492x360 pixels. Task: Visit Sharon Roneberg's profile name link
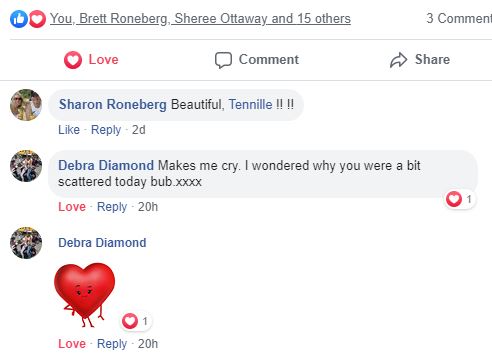point(113,105)
